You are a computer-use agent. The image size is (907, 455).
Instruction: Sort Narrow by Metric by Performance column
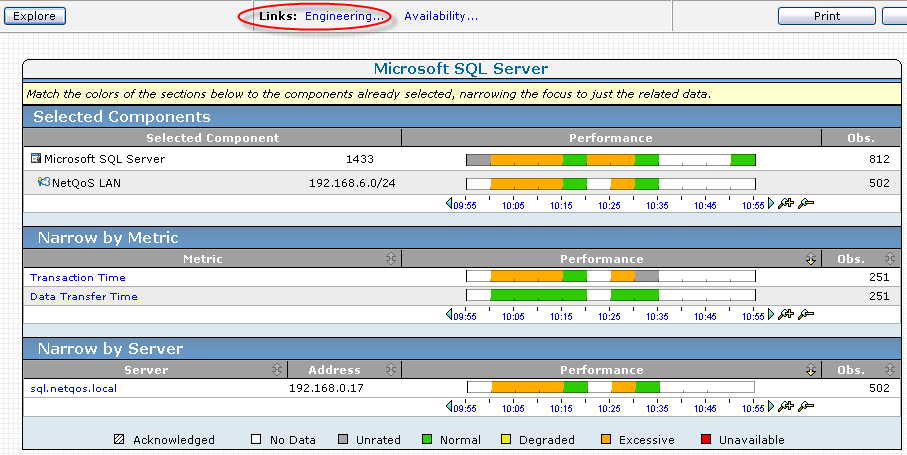click(x=810, y=259)
